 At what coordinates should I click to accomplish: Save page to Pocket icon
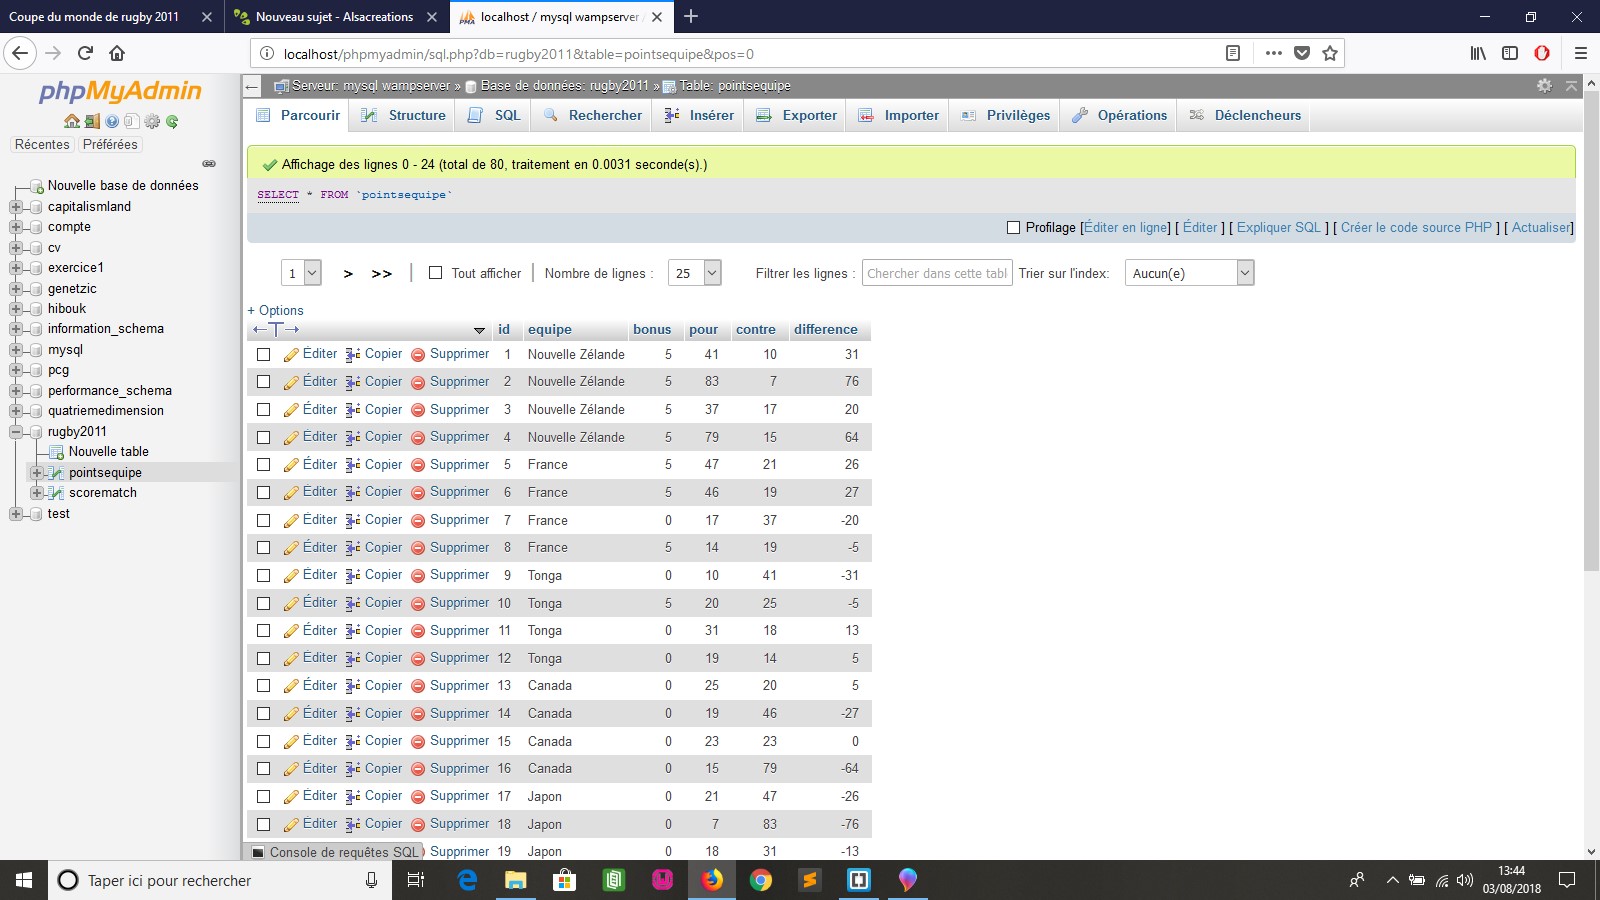[1302, 53]
